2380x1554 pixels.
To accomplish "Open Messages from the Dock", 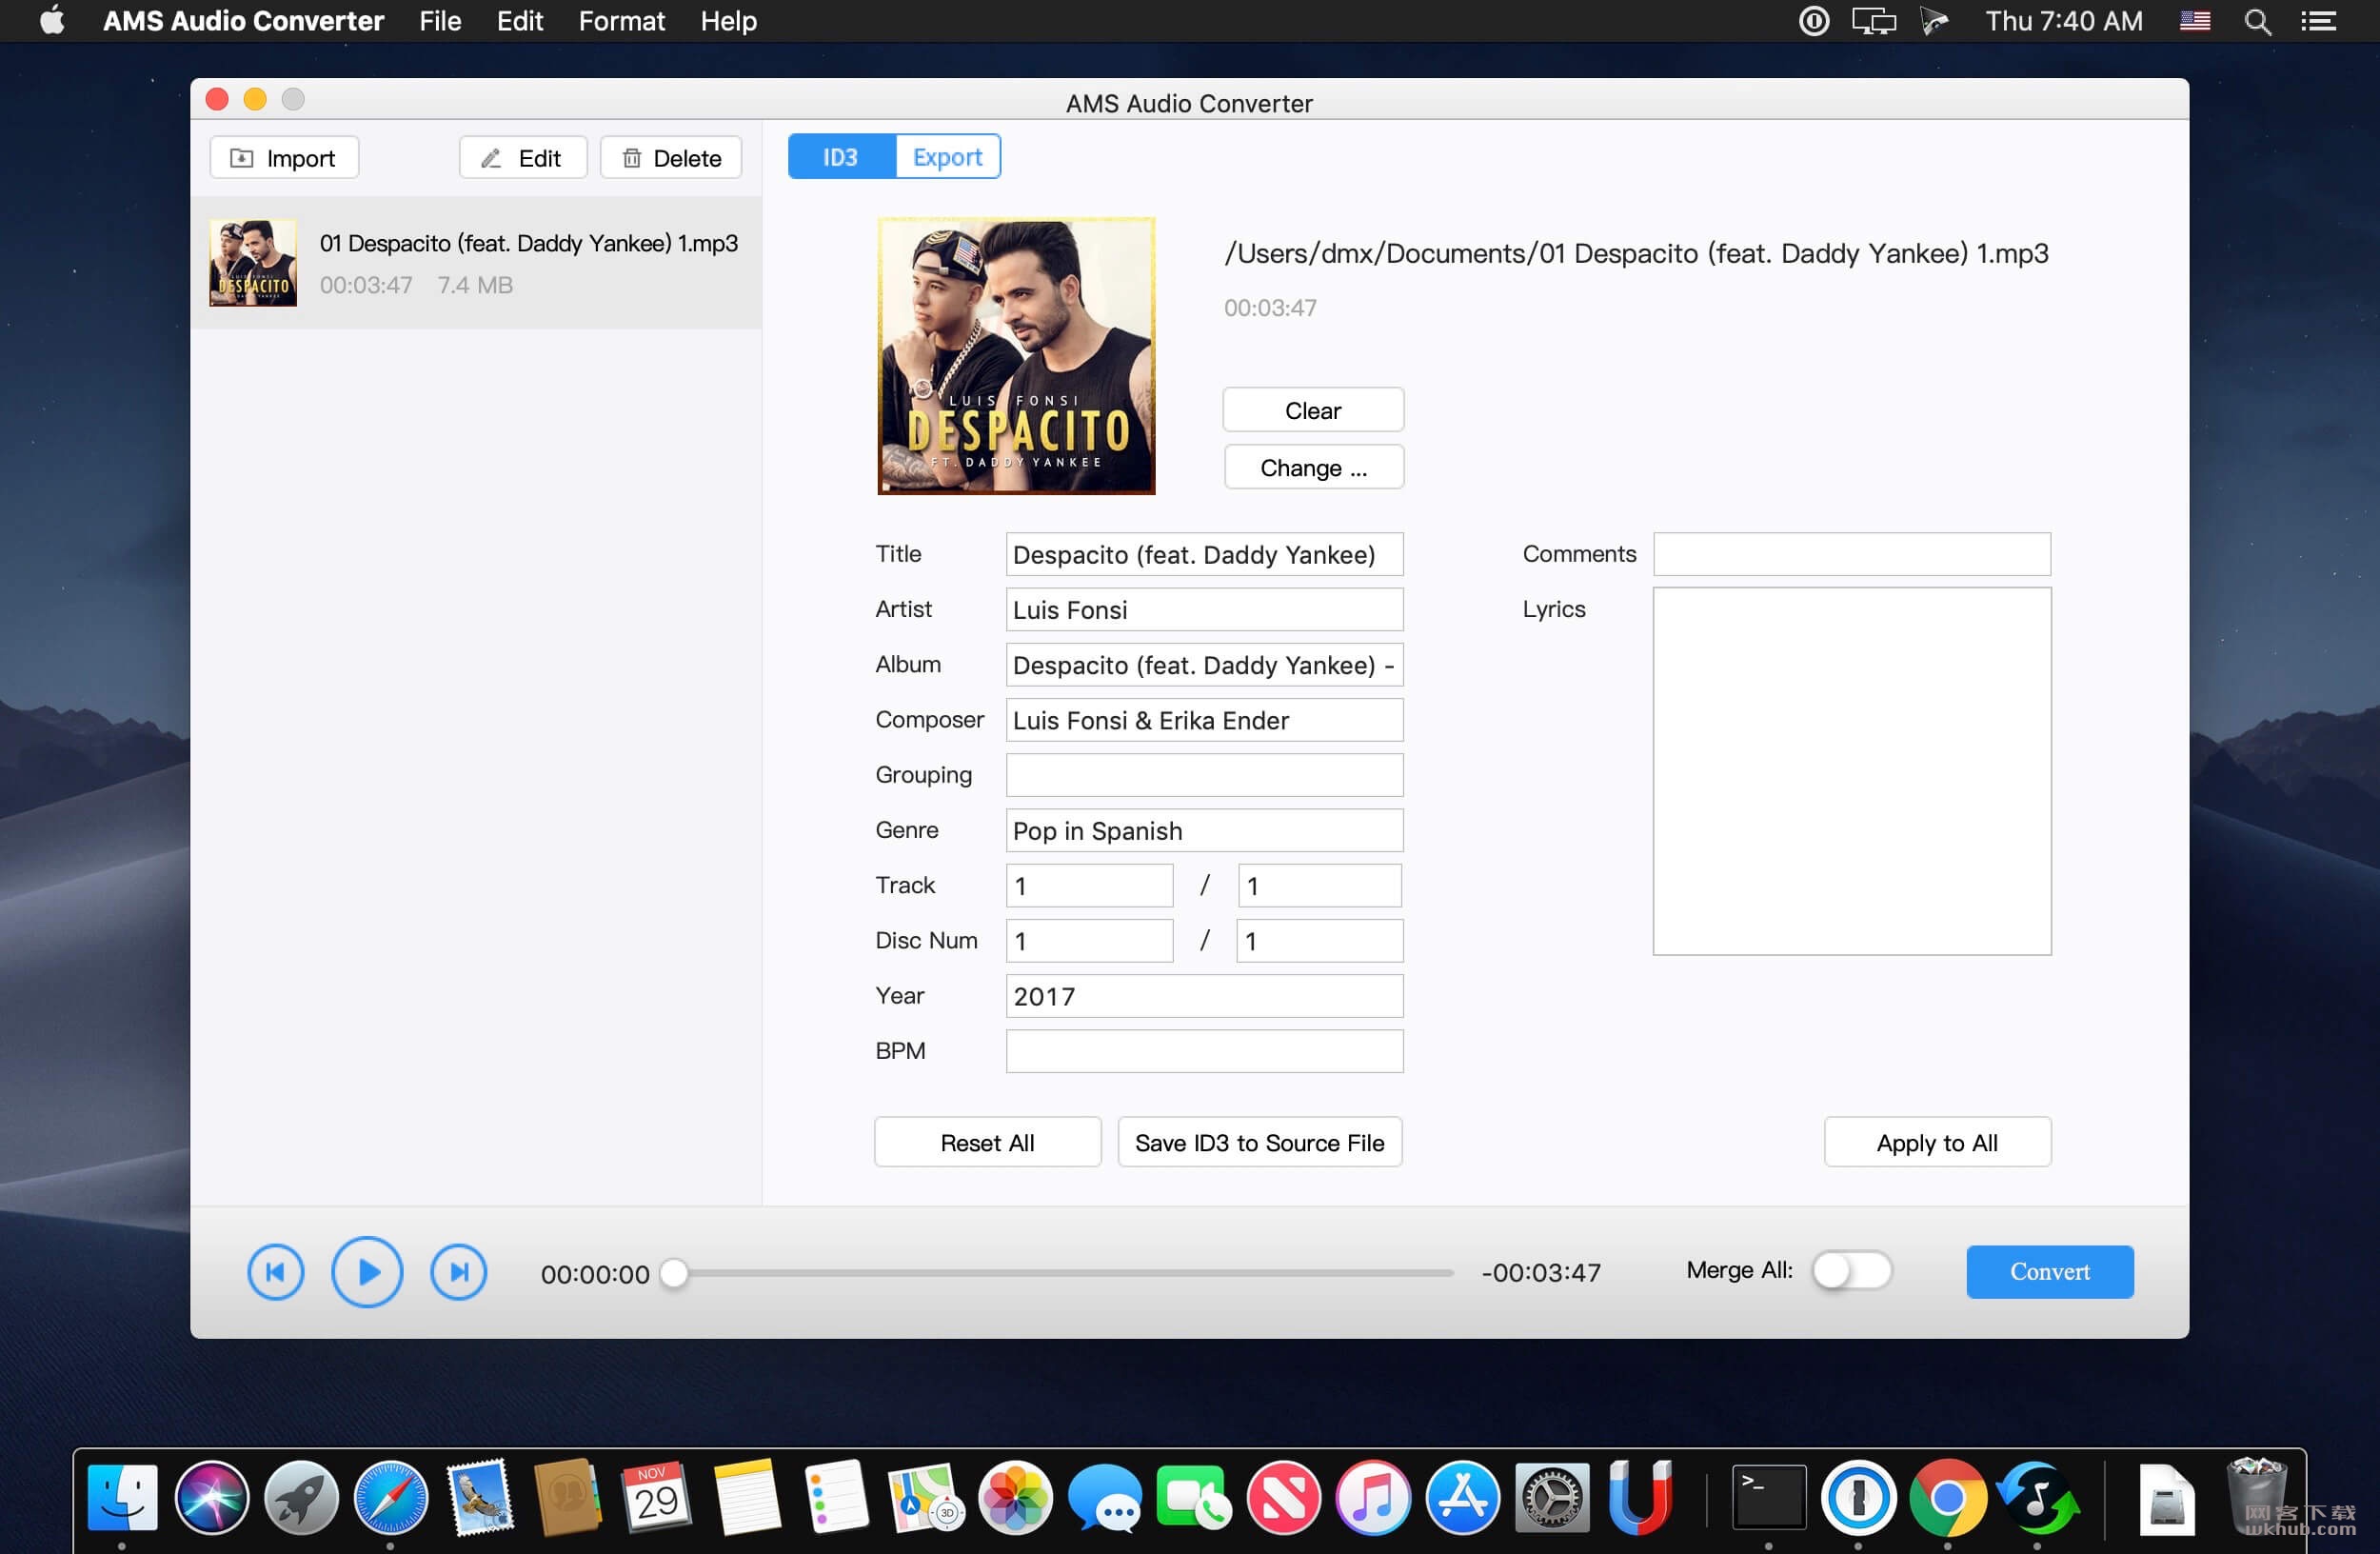I will click(x=1104, y=1497).
